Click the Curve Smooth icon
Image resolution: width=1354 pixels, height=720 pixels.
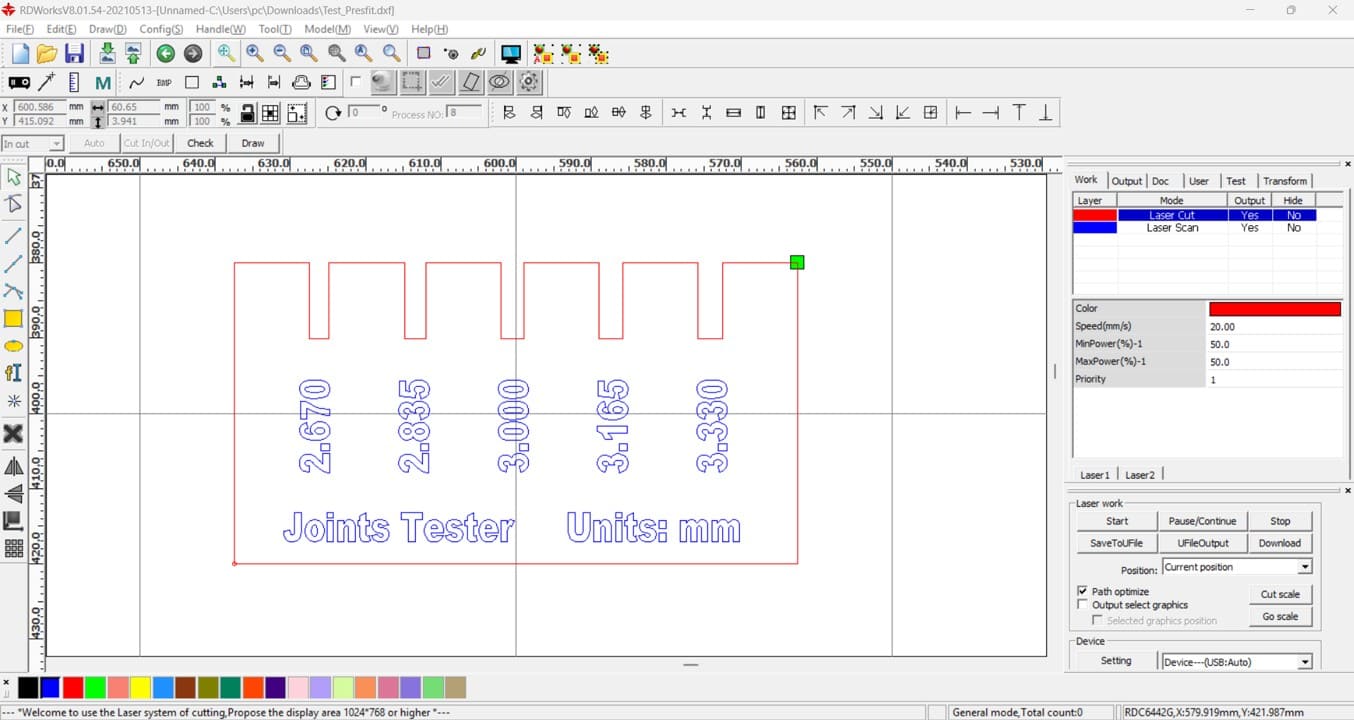(x=136, y=82)
